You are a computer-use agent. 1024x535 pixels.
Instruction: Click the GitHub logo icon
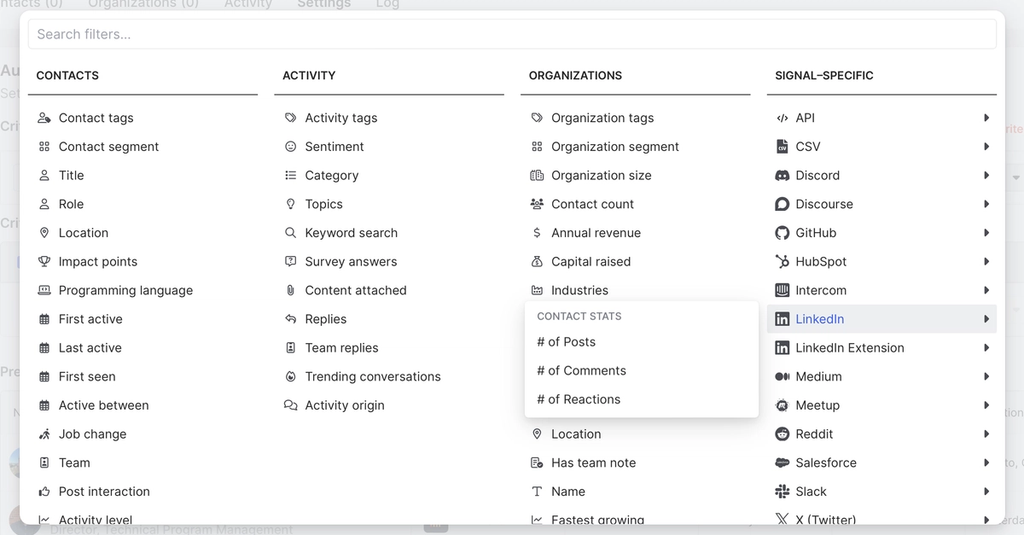tap(782, 233)
